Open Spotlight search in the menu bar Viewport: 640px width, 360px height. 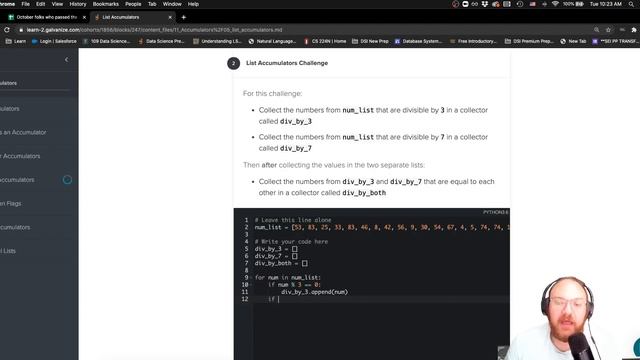point(632,4)
